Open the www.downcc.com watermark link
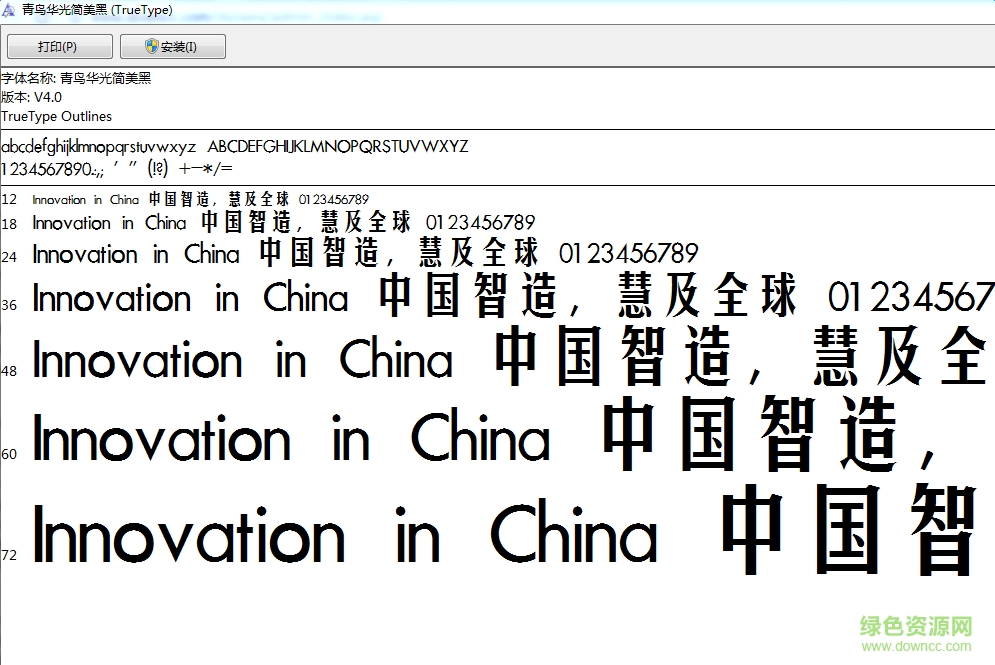This screenshot has height=665, width=995. (916, 648)
